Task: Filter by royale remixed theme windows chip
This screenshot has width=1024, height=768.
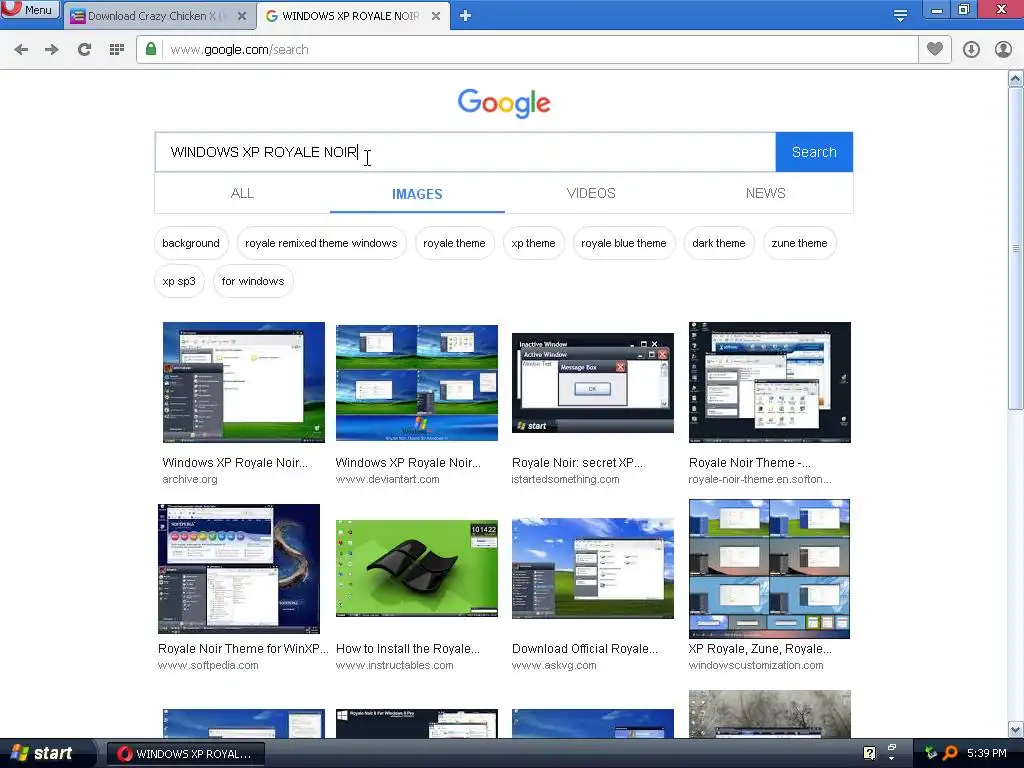Action: pyautogui.click(x=321, y=243)
